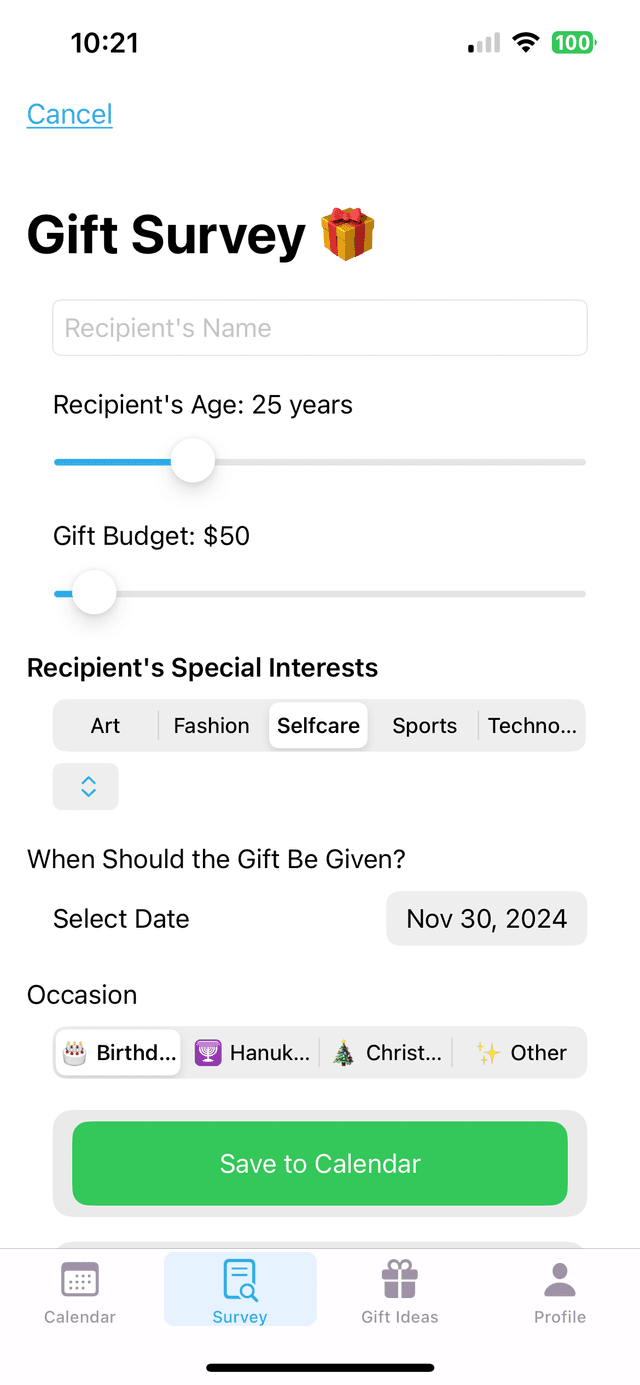Screen dimensions: 640x1385
Task: Expand the interests chevron picker
Action: click(85, 786)
